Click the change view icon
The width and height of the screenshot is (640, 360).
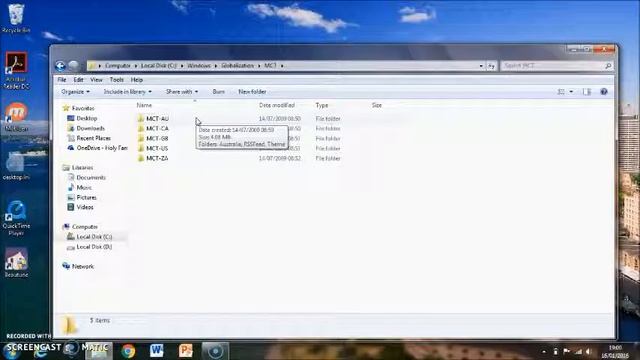coord(561,92)
